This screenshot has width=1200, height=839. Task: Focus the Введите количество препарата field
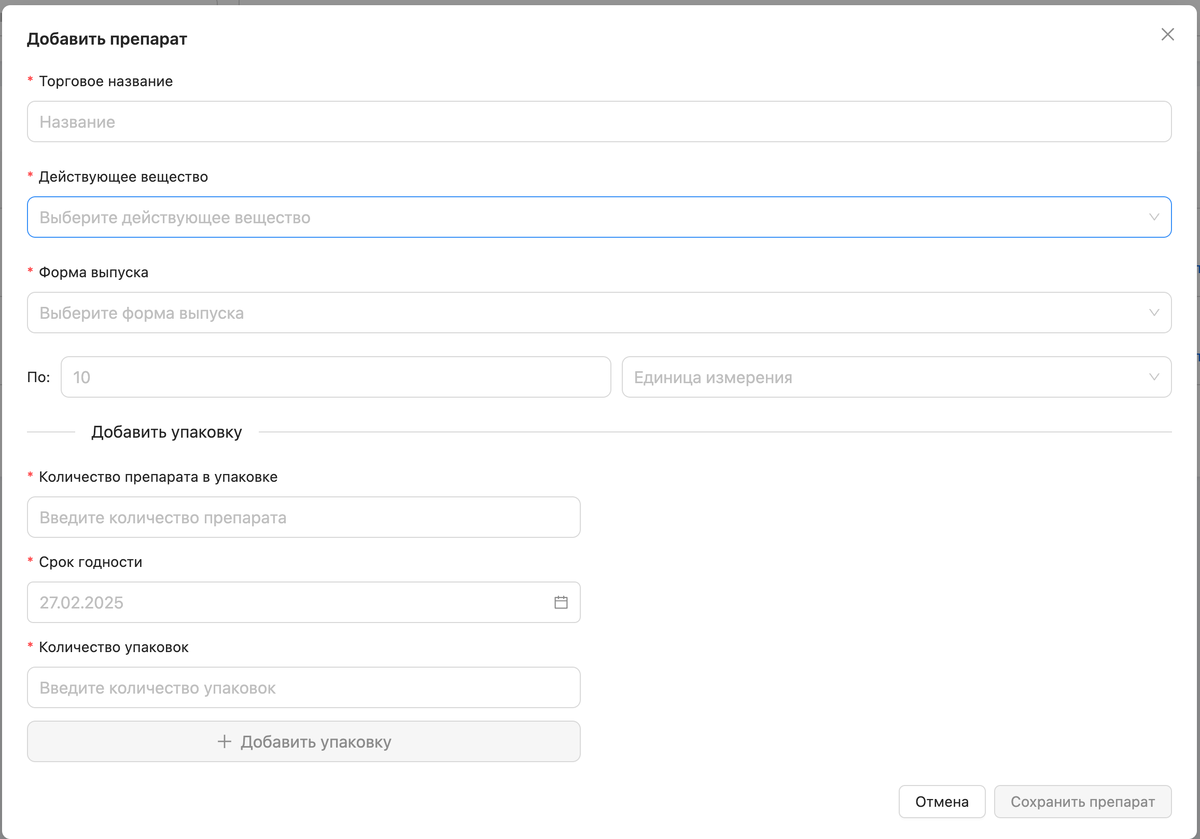[x=303, y=518]
